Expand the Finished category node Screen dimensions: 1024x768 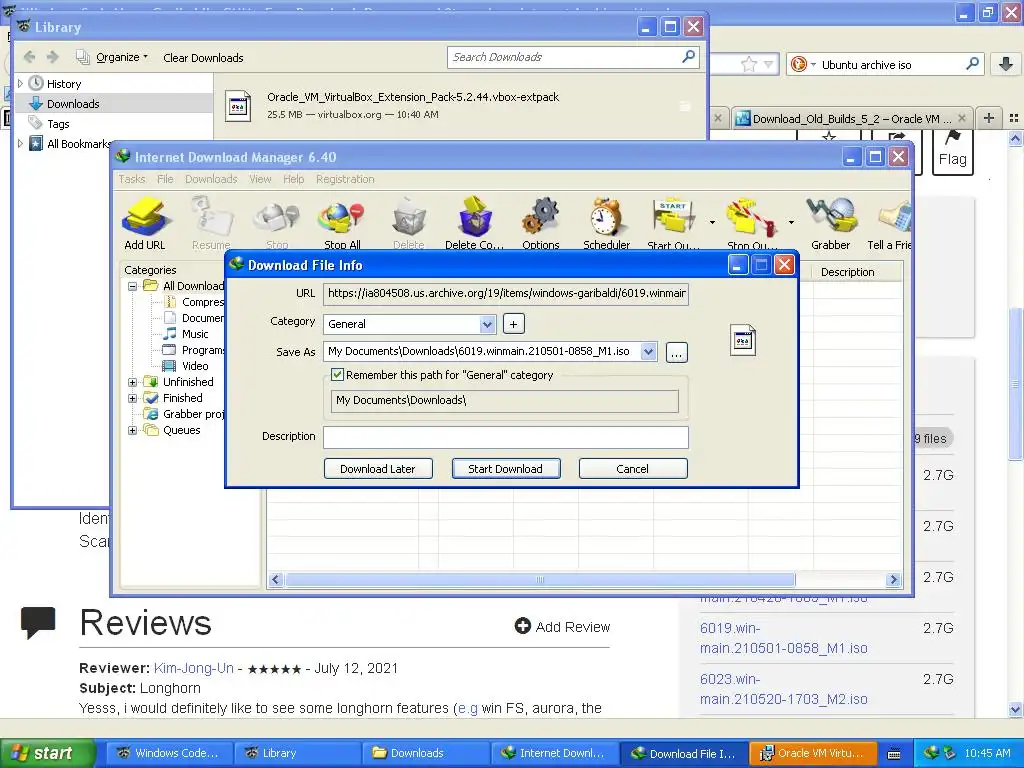click(x=133, y=398)
